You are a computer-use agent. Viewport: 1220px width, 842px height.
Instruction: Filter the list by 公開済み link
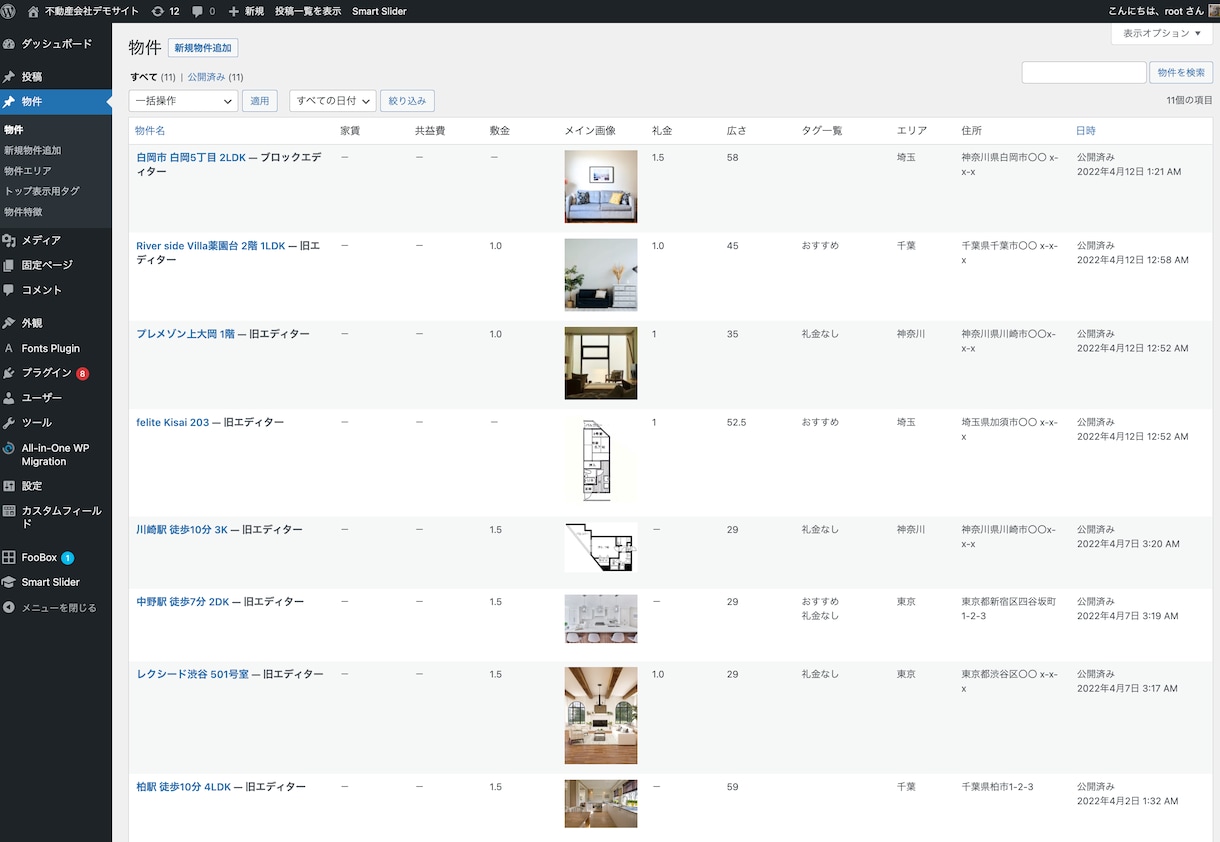206,77
